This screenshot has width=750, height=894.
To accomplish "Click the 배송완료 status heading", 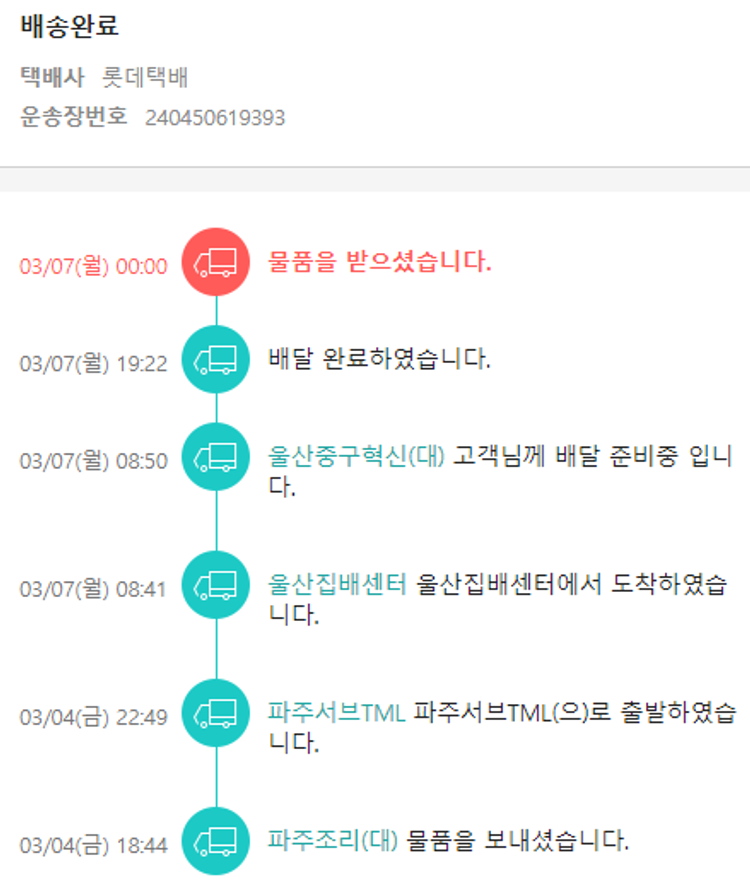I will pos(70,27).
